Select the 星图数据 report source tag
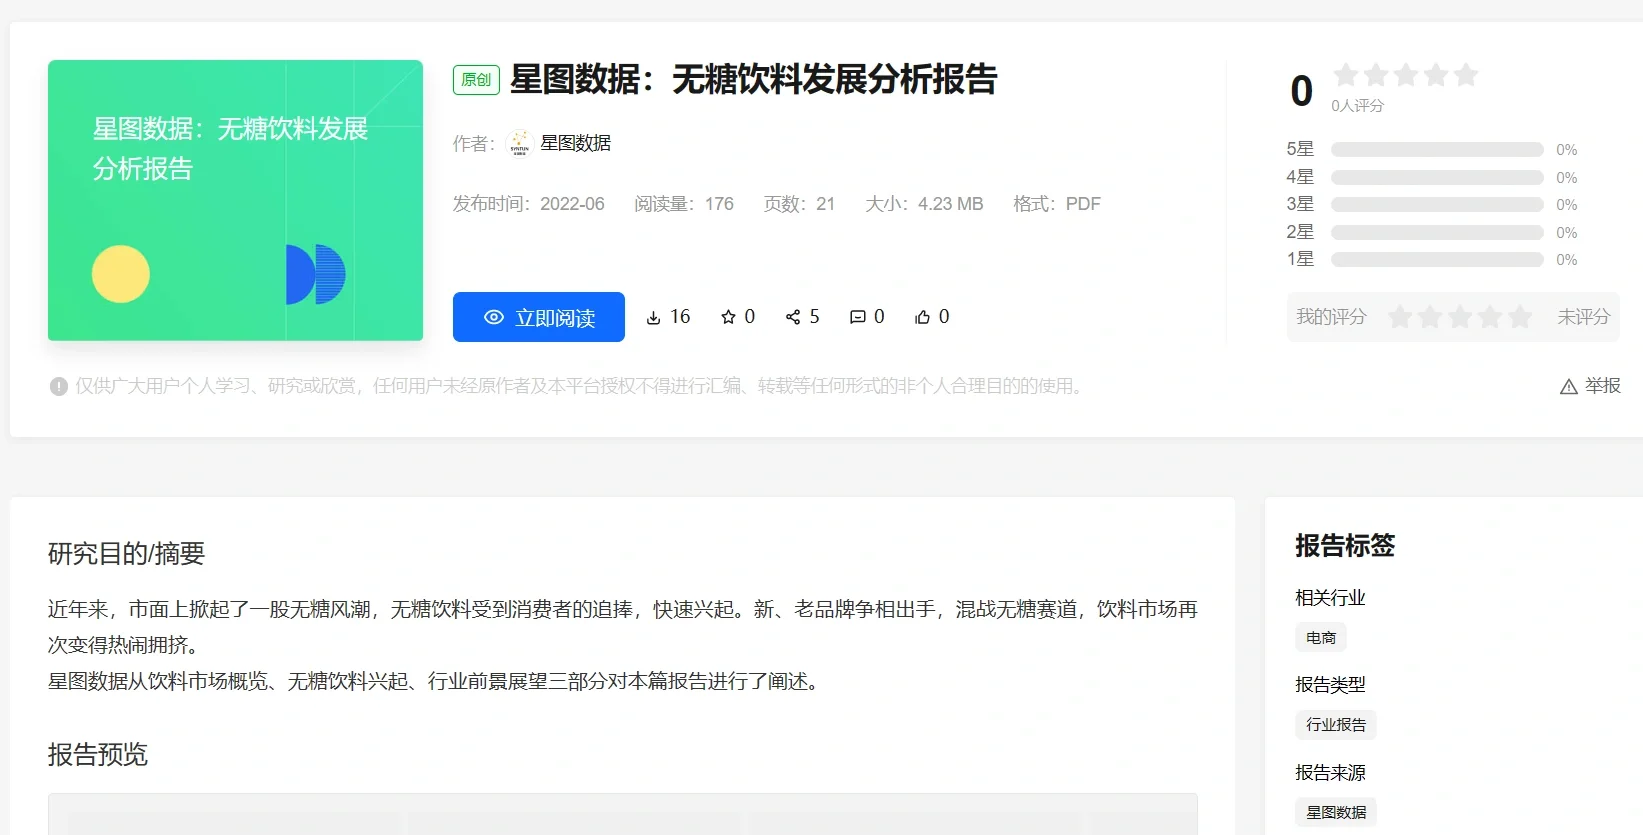 (x=1336, y=812)
